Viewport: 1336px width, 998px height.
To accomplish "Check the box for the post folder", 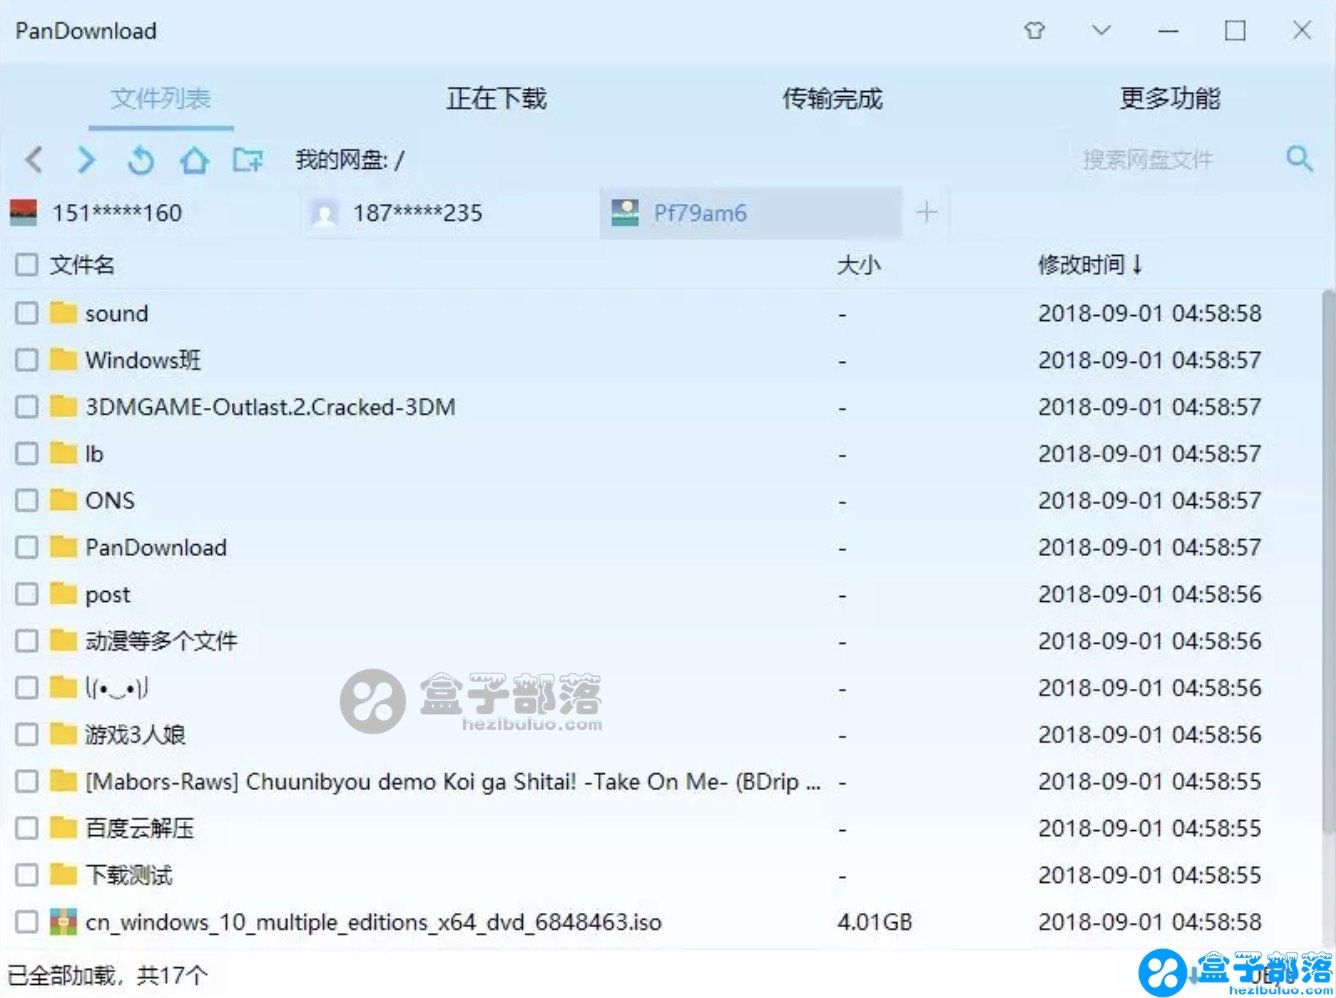I will tap(27, 594).
